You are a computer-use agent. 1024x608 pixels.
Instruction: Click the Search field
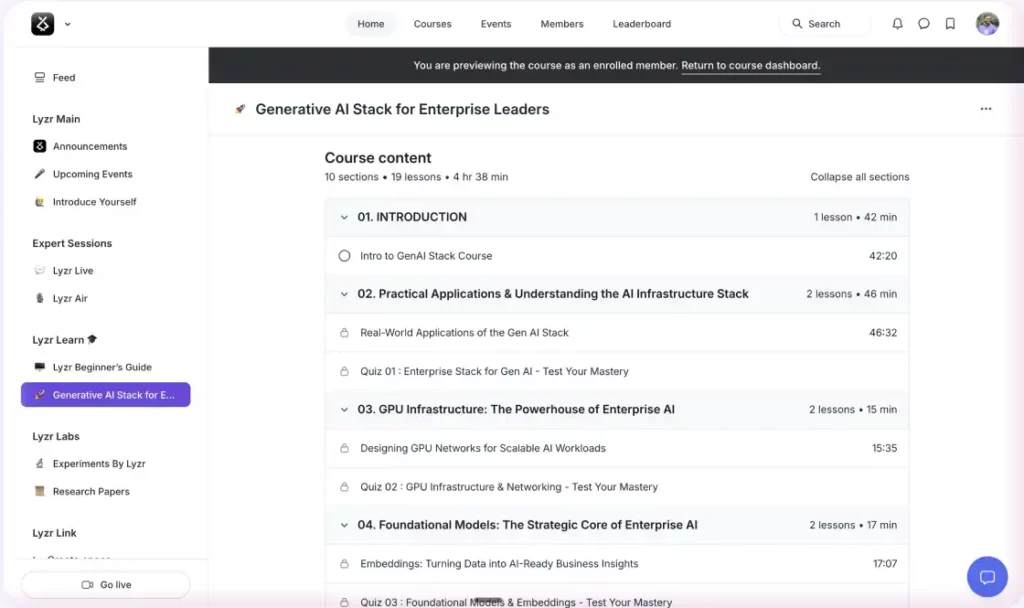(824, 24)
